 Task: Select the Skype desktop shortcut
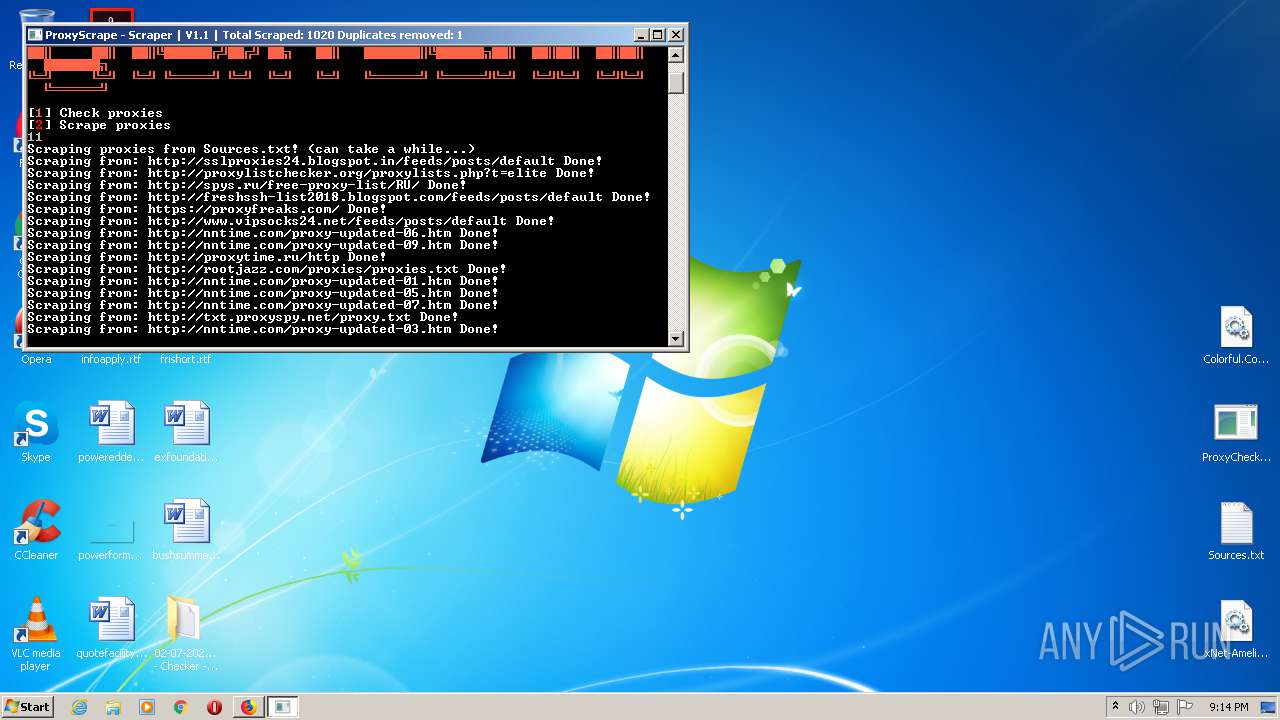pos(36,432)
